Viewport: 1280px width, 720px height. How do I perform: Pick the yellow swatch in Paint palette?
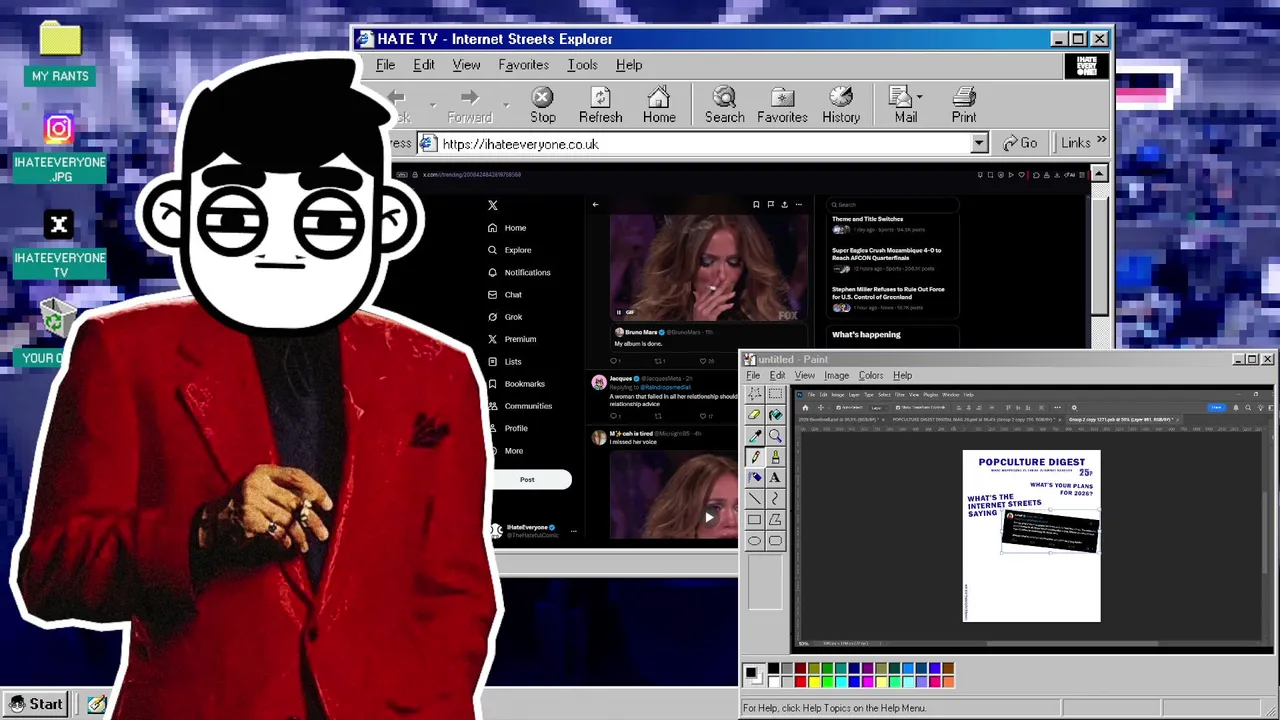click(x=814, y=681)
